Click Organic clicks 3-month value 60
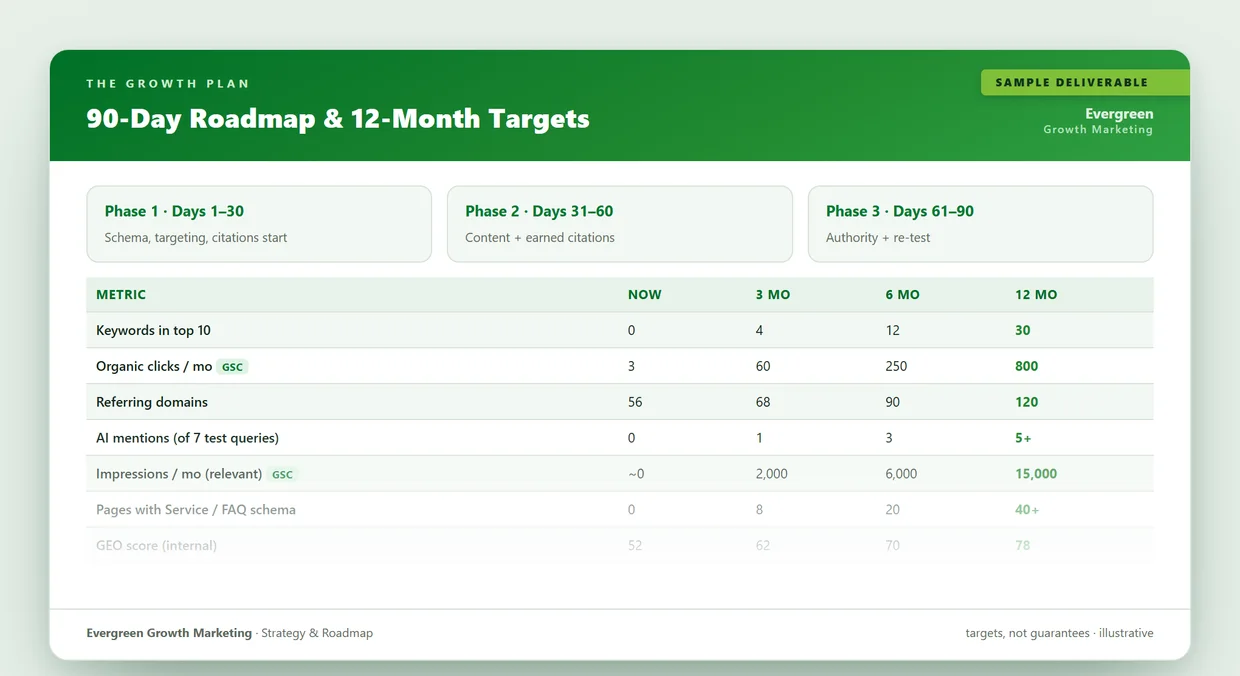The height and width of the screenshot is (676, 1240). [x=763, y=367]
